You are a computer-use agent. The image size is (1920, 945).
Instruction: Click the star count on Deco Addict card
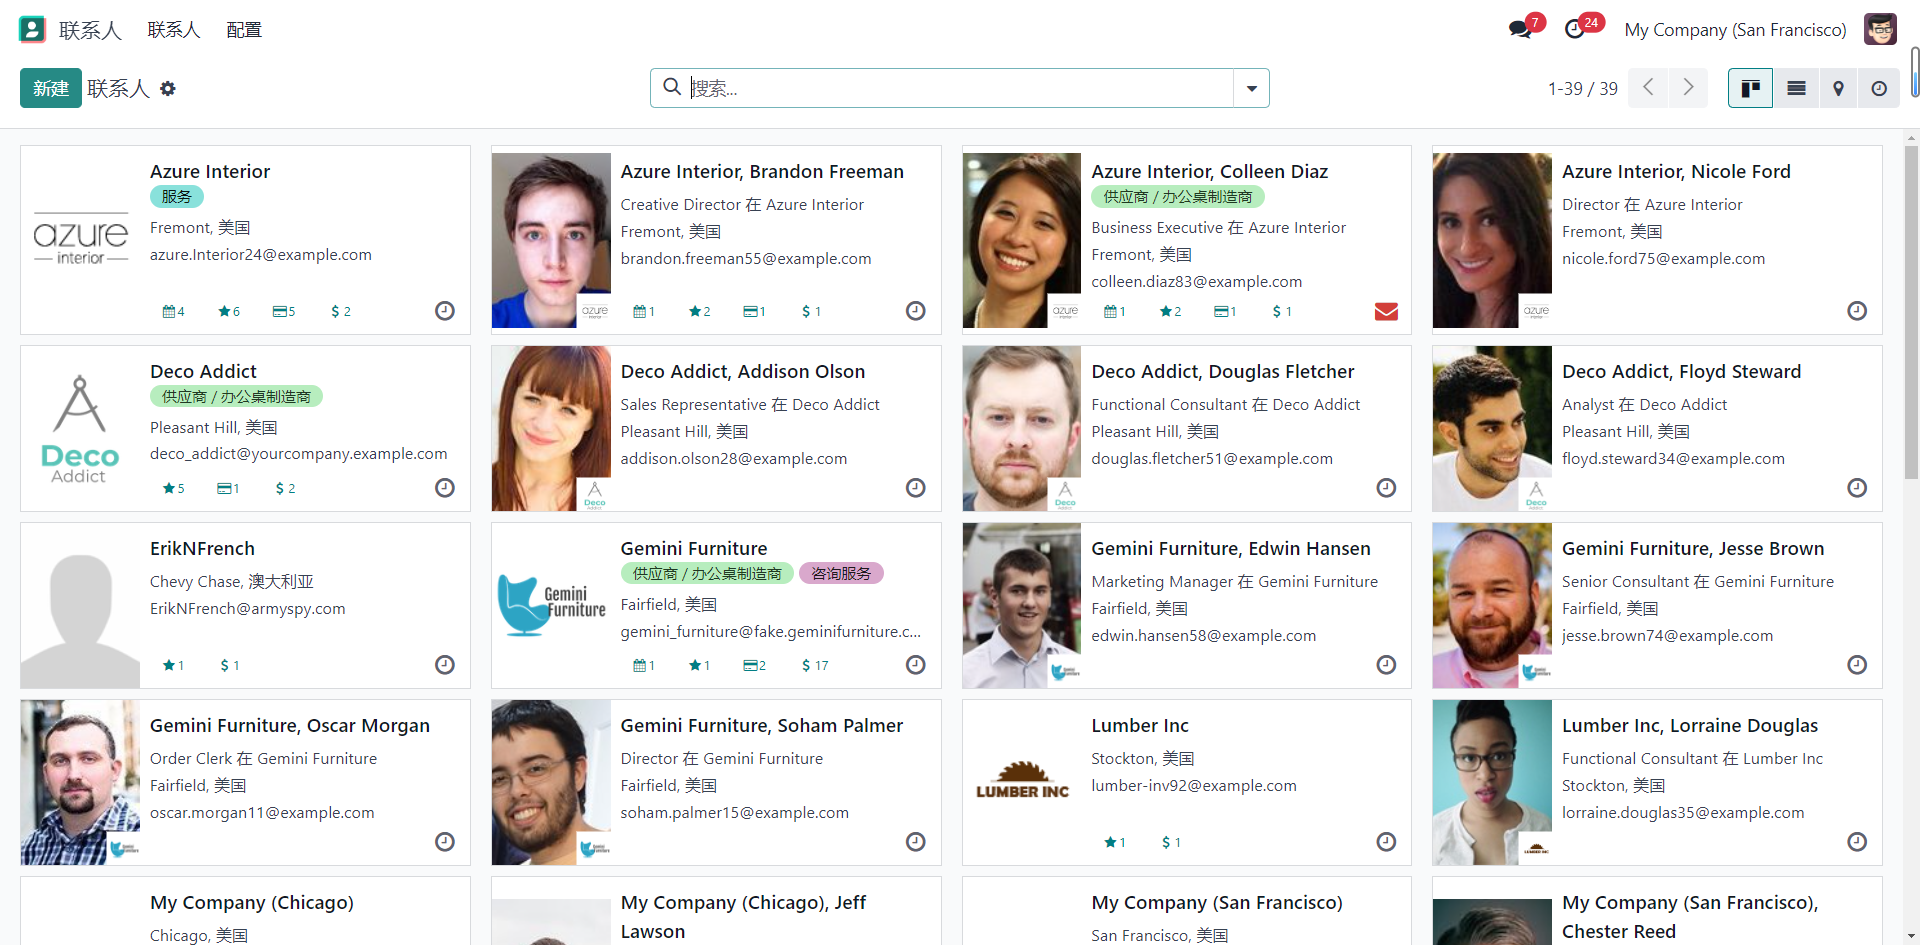[174, 489]
